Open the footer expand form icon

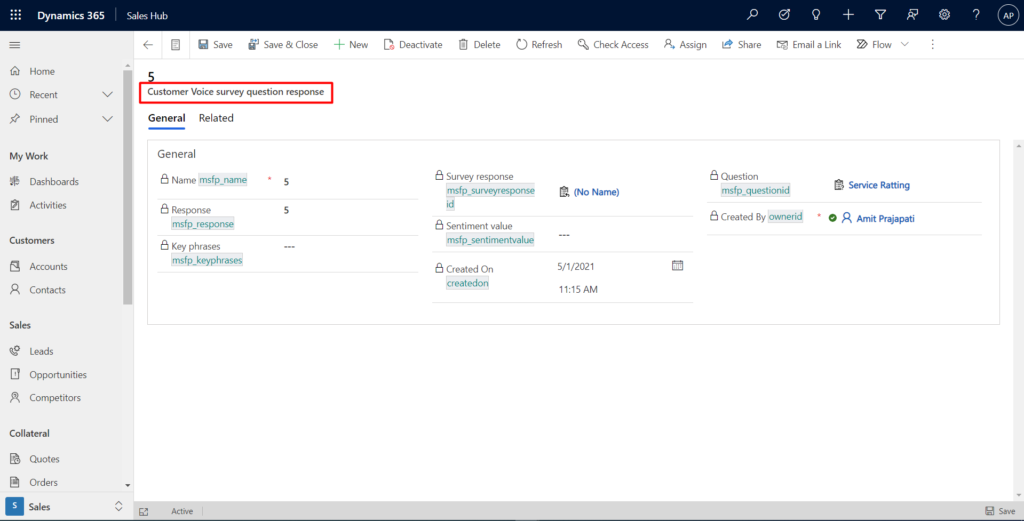(x=144, y=512)
